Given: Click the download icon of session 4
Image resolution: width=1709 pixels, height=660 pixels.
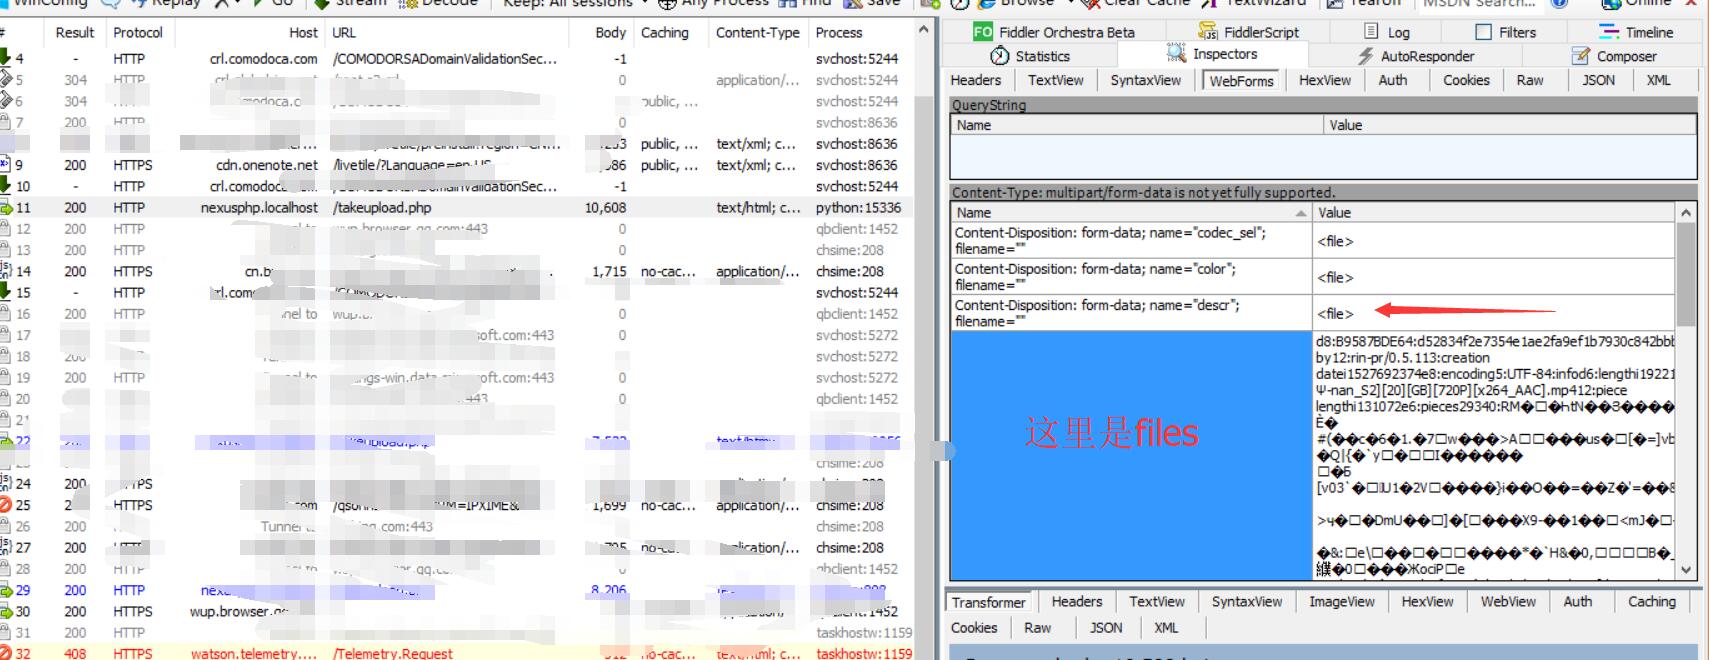Looking at the screenshot, I should point(5,58).
